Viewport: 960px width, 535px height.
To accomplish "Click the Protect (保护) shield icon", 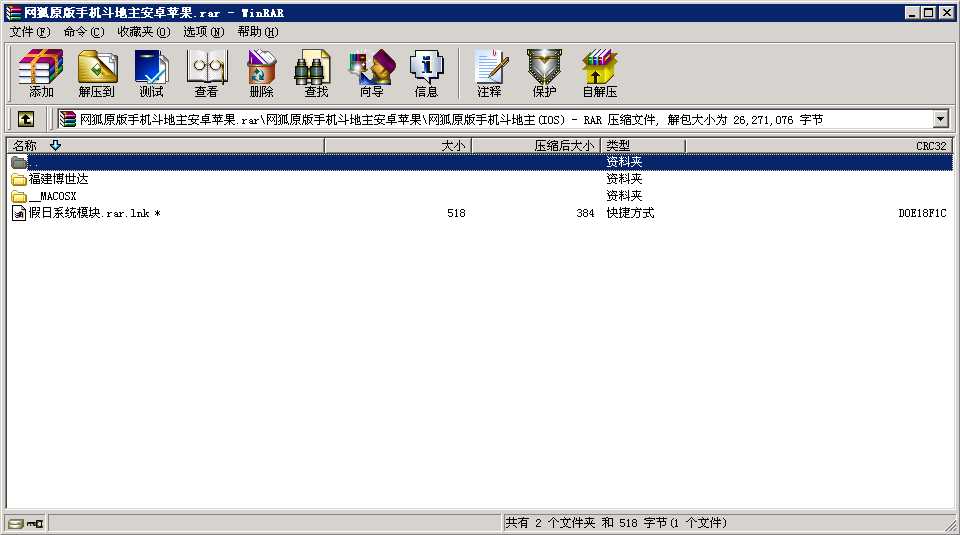I will click(544, 73).
